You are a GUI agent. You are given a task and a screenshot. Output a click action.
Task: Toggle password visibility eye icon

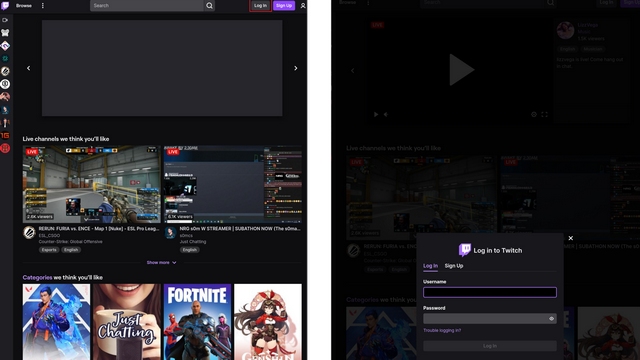pos(551,319)
